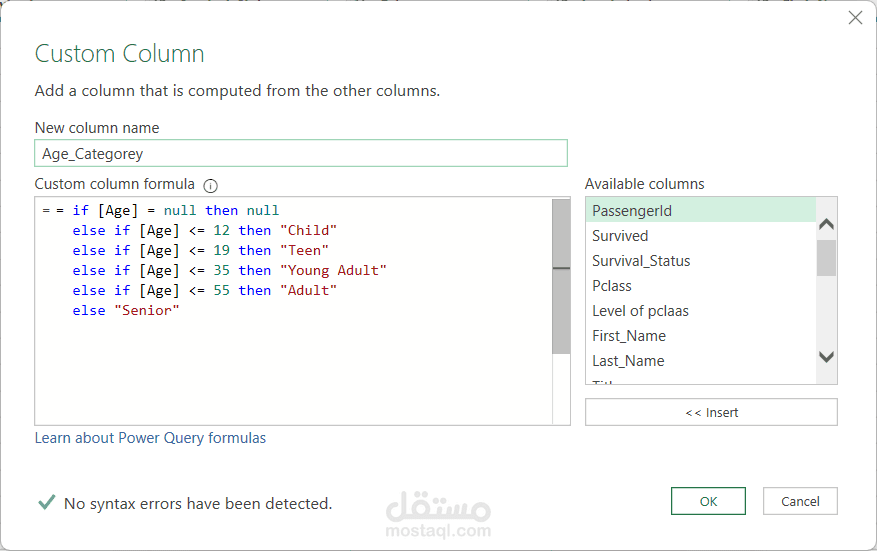Cancel the Custom Column dialog

coord(800,501)
